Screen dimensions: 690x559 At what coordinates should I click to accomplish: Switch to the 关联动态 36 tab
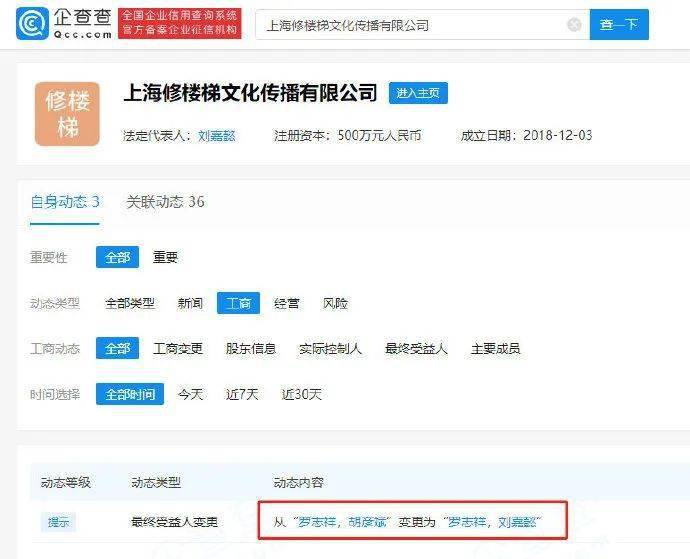(165, 202)
